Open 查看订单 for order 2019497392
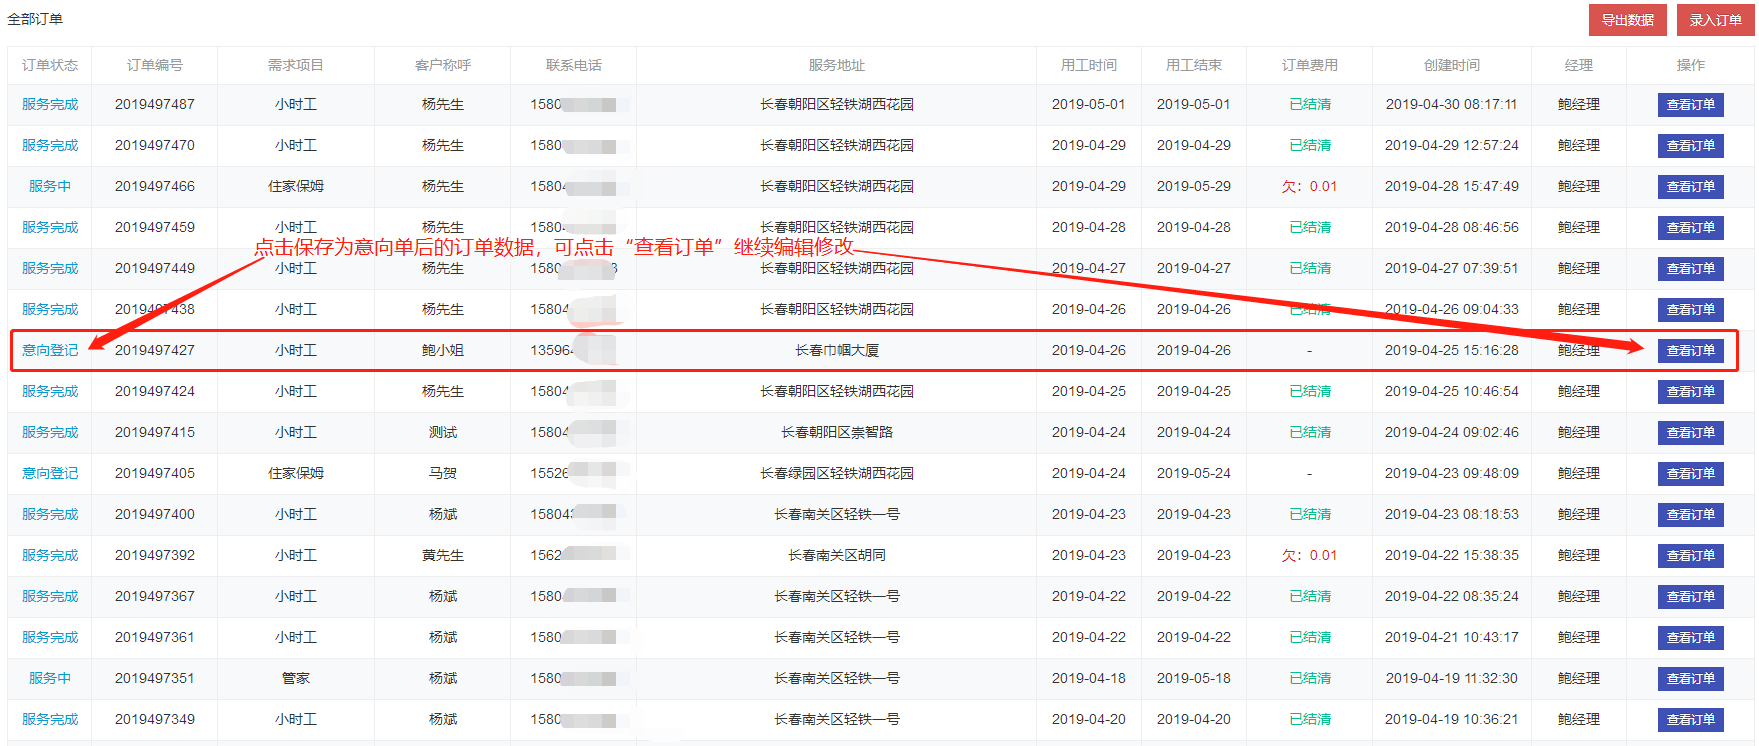The height and width of the screenshot is (746, 1759). pos(1690,556)
